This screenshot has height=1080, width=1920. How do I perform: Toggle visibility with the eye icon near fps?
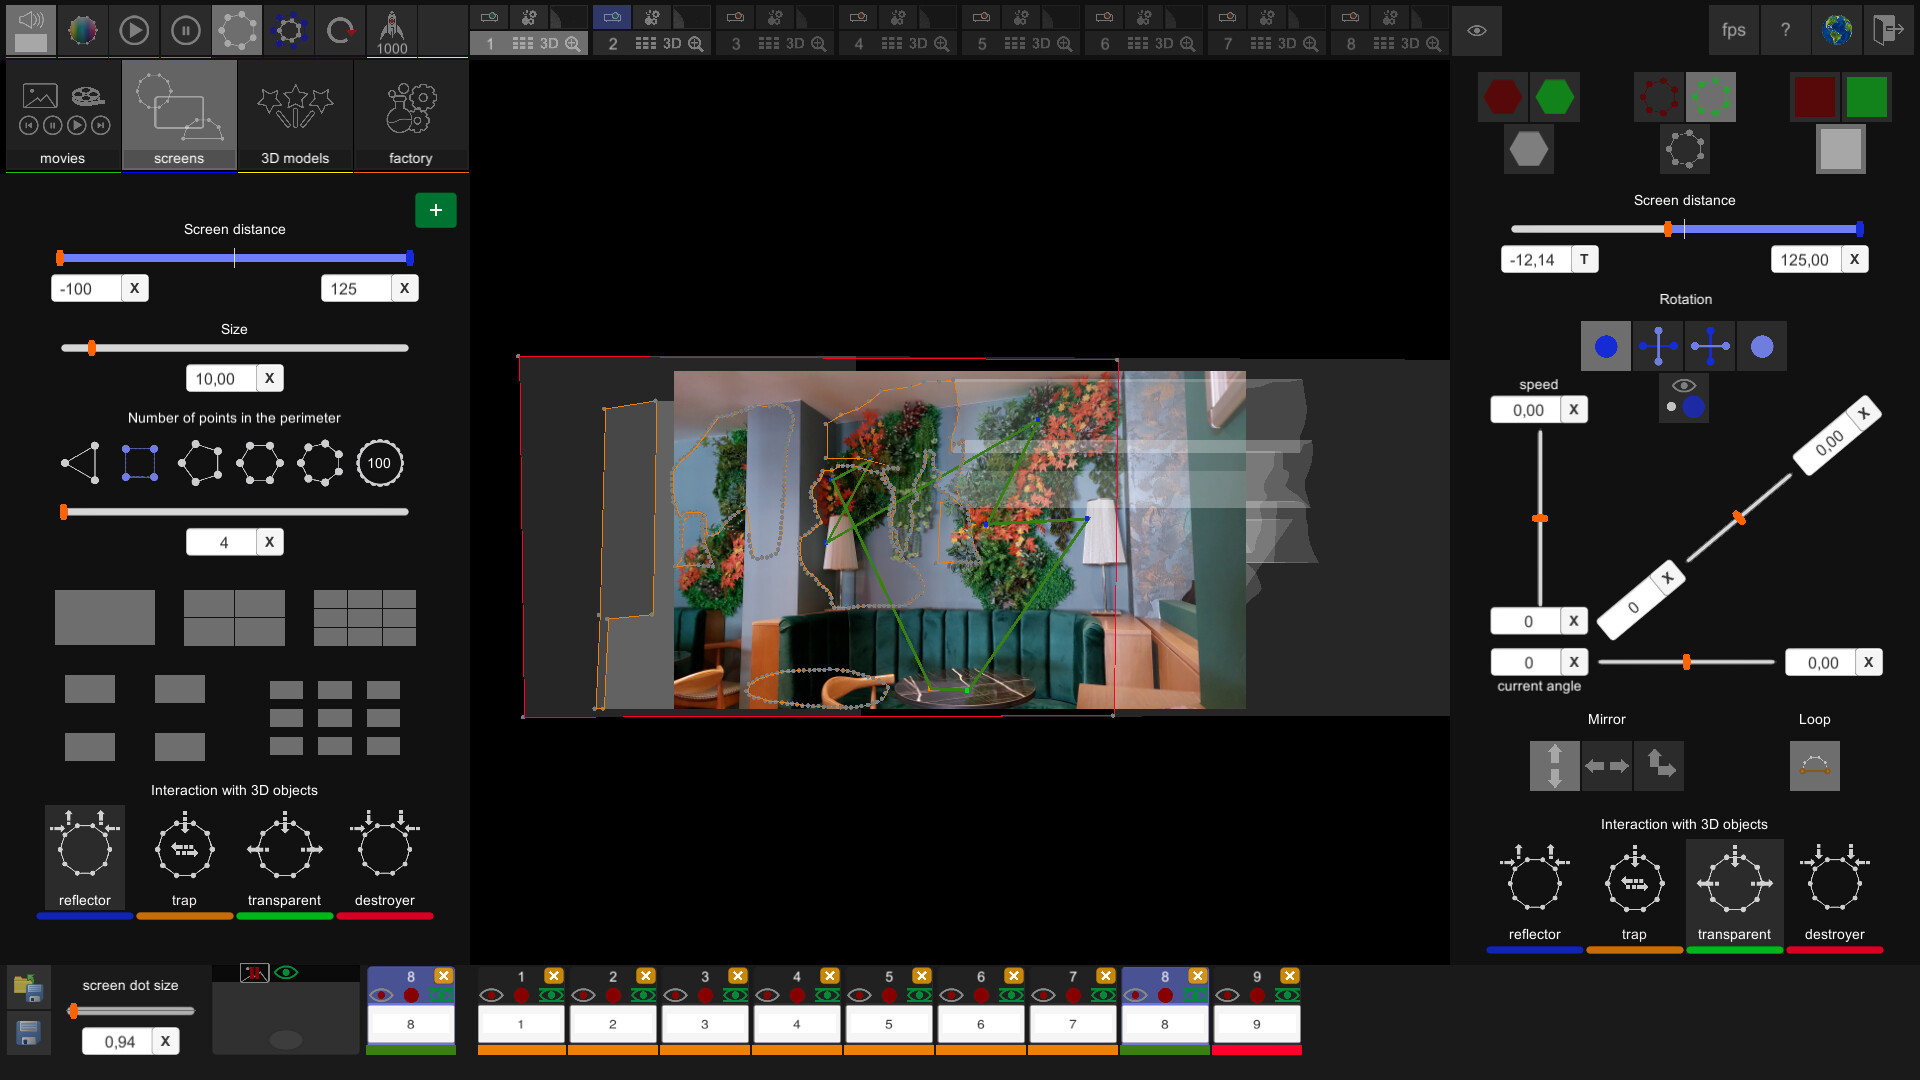click(x=1478, y=30)
